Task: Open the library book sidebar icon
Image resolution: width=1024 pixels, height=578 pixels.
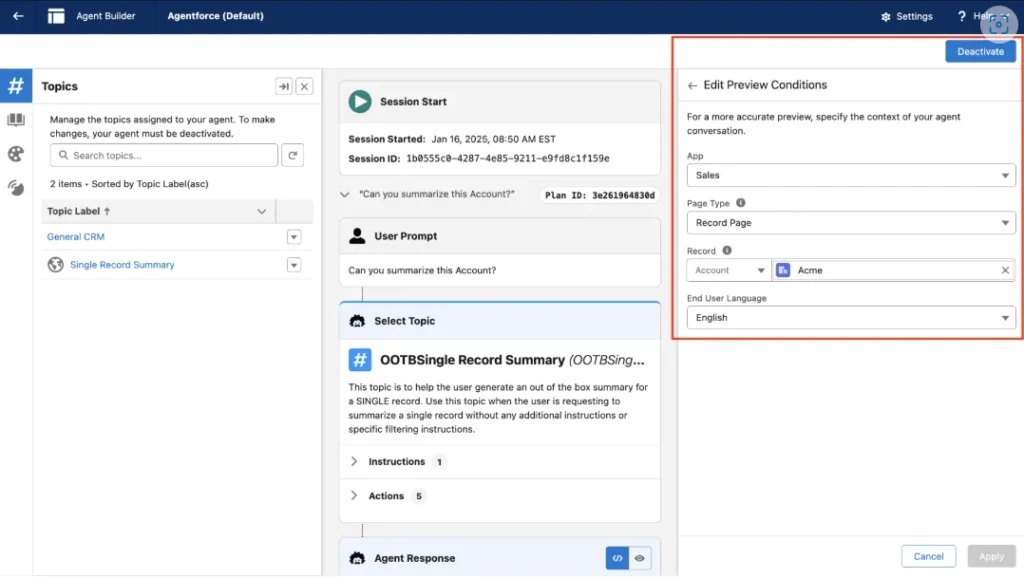Action: [16, 120]
